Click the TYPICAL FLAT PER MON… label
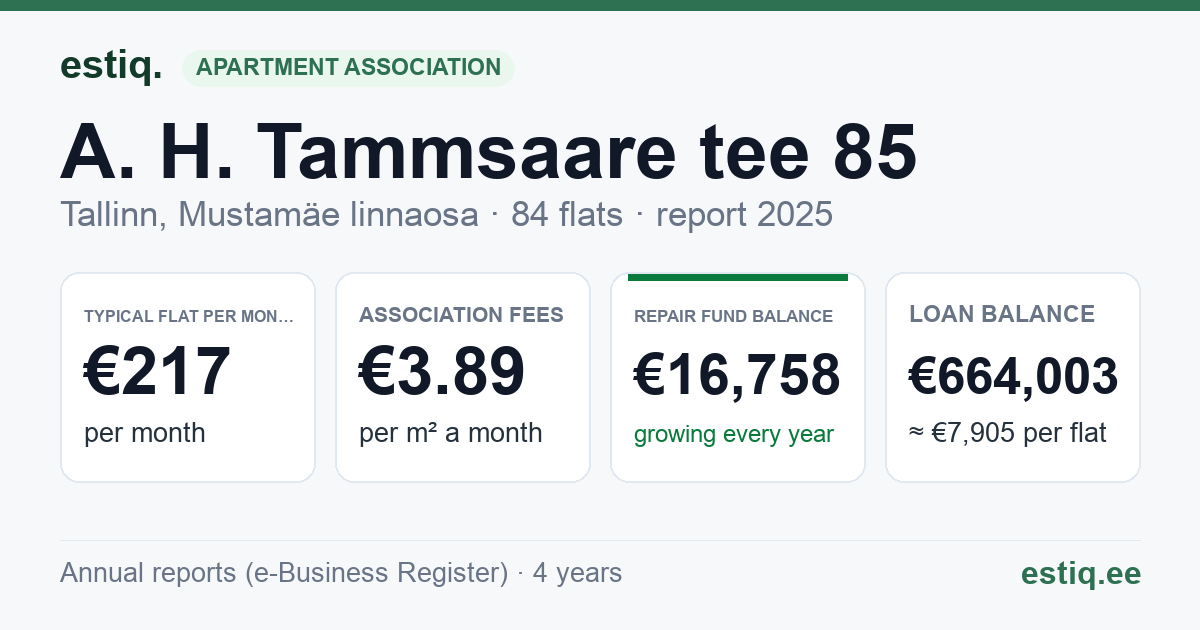 click(x=189, y=316)
